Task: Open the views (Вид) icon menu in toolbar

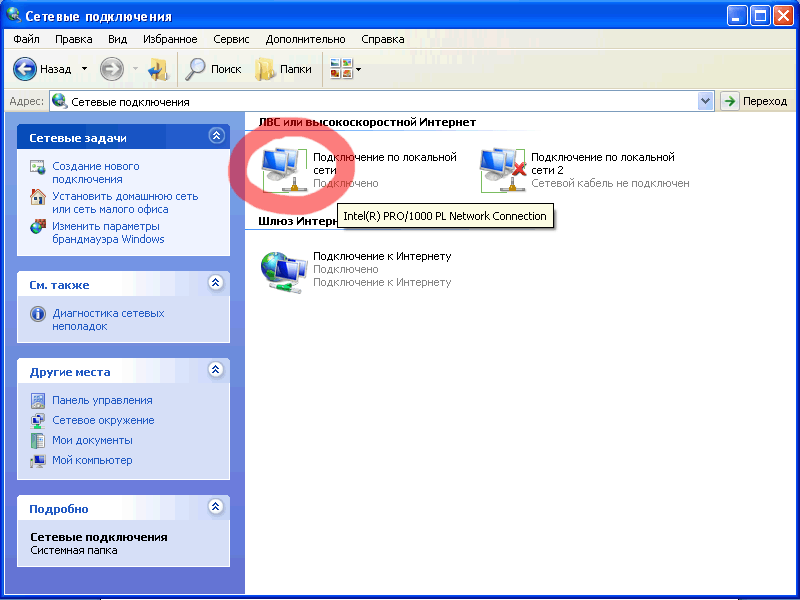Action: pyautogui.click(x=345, y=69)
